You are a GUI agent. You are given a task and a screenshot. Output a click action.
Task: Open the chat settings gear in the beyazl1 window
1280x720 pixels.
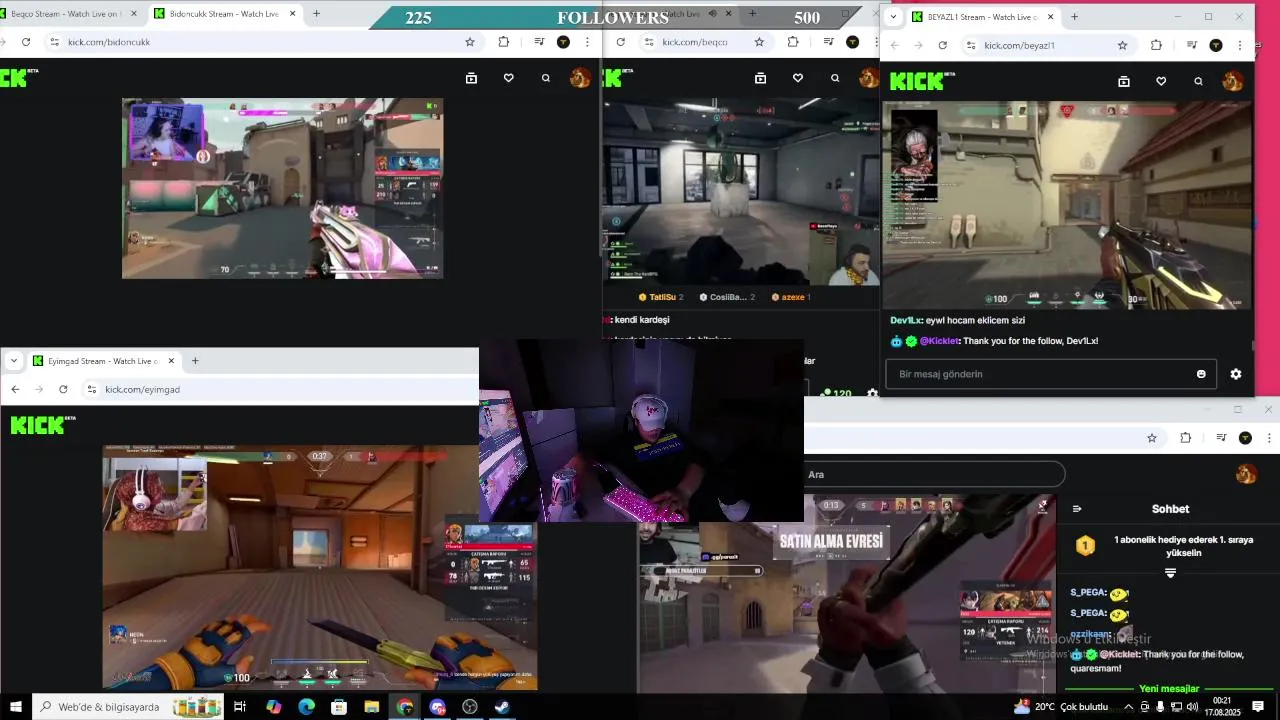point(1236,374)
